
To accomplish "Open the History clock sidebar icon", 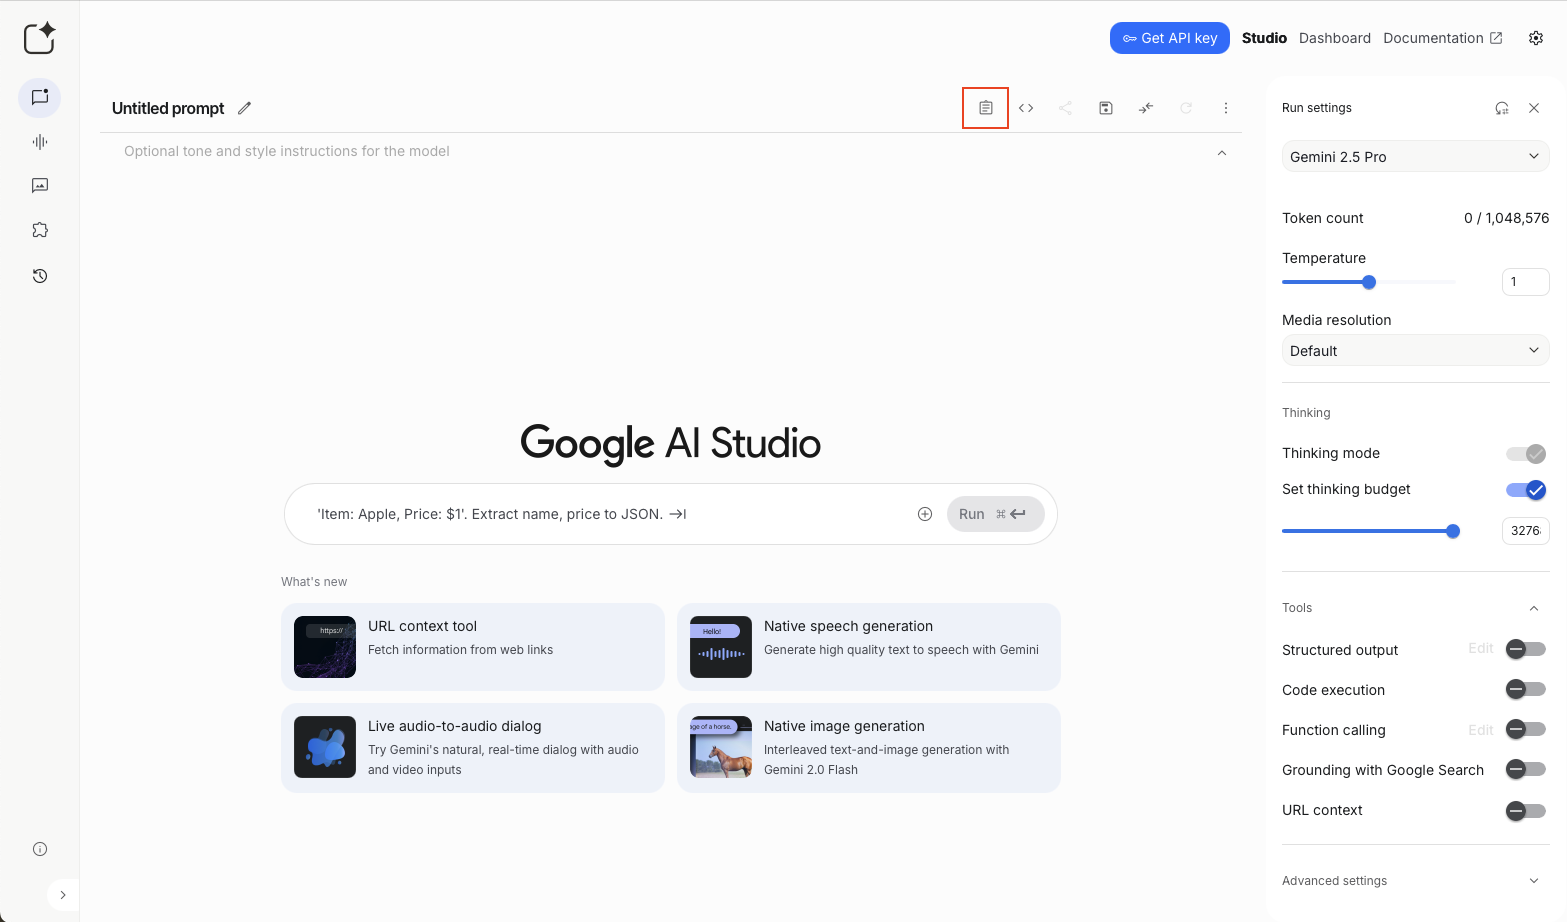I will click(40, 276).
